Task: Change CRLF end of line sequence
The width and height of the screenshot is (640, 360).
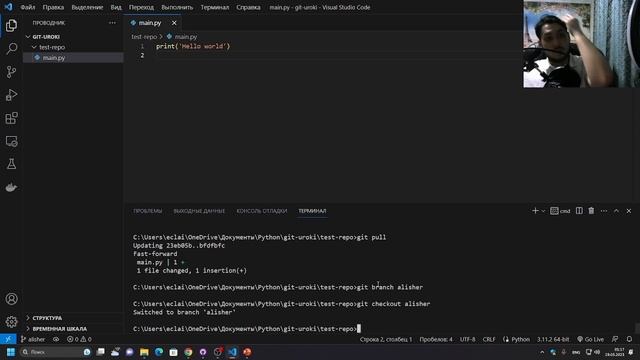Action: point(489,339)
